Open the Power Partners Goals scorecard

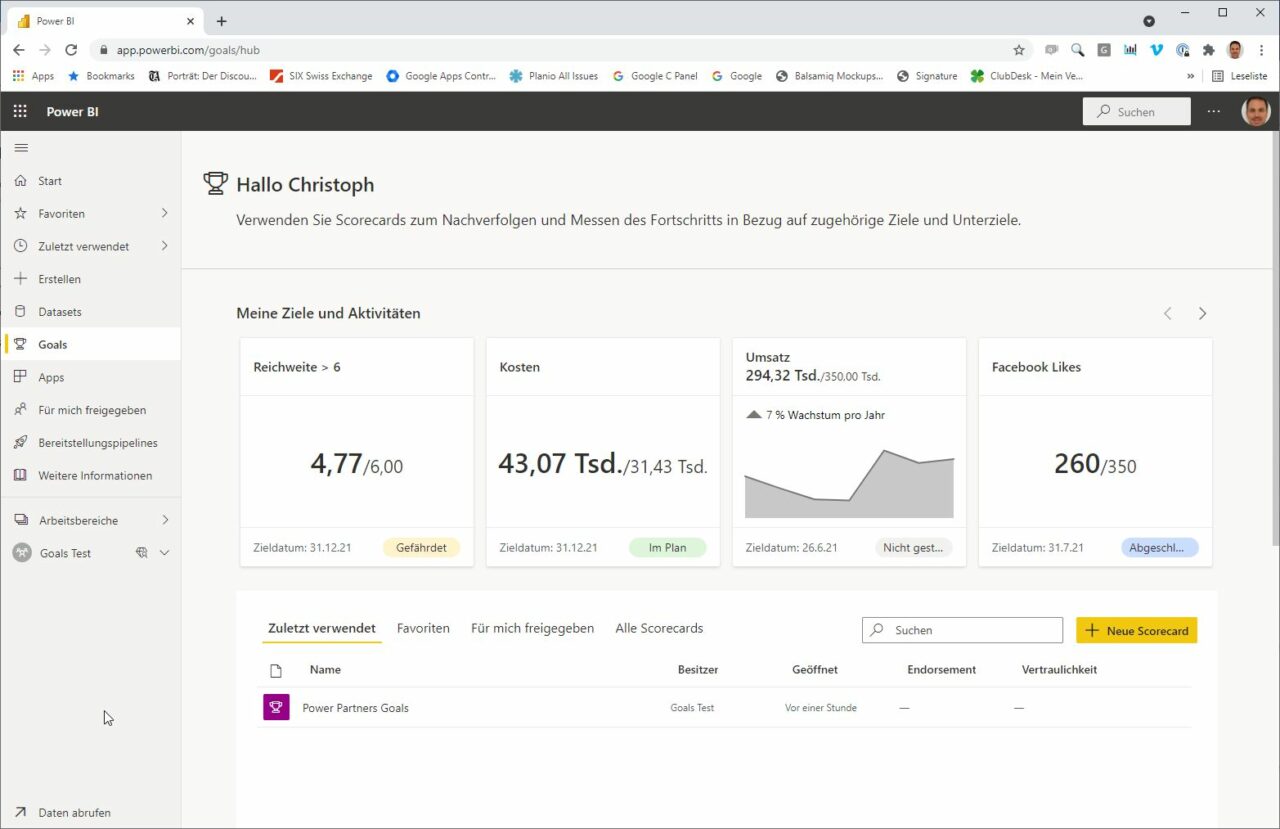click(355, 707)
